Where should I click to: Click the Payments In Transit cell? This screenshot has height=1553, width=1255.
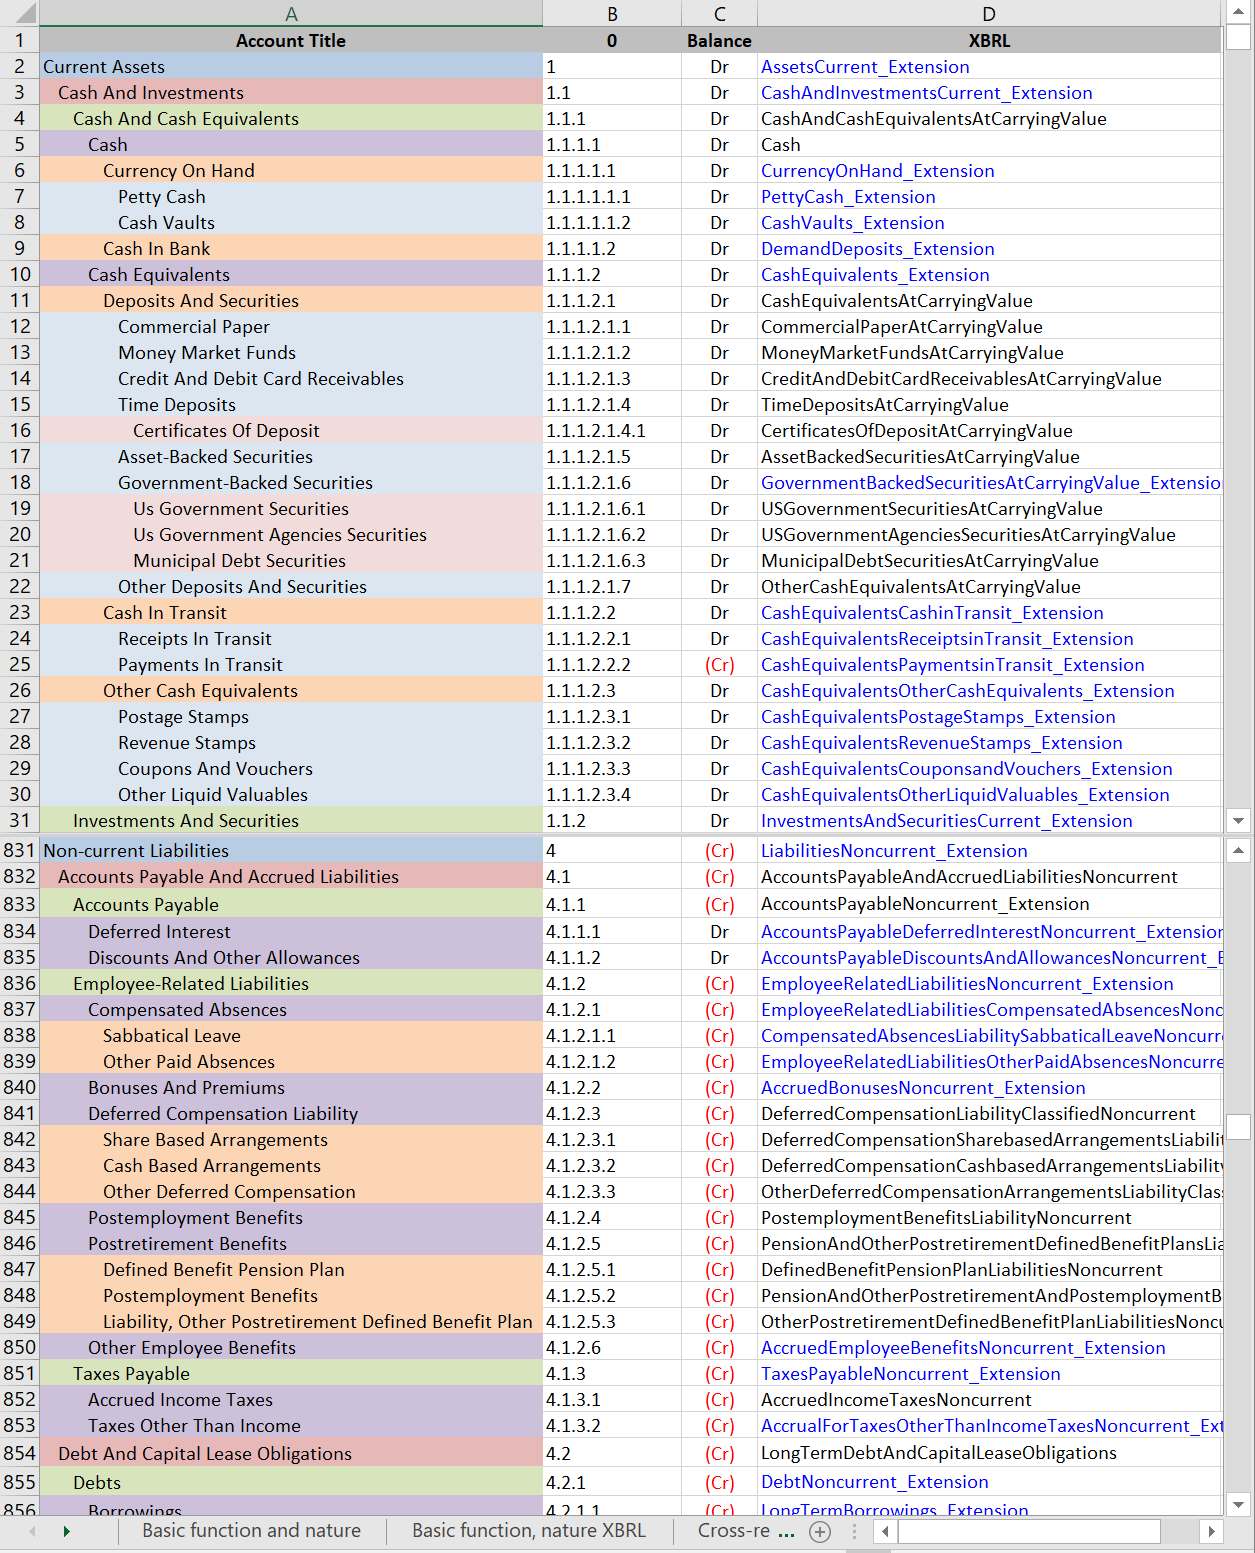291,664
